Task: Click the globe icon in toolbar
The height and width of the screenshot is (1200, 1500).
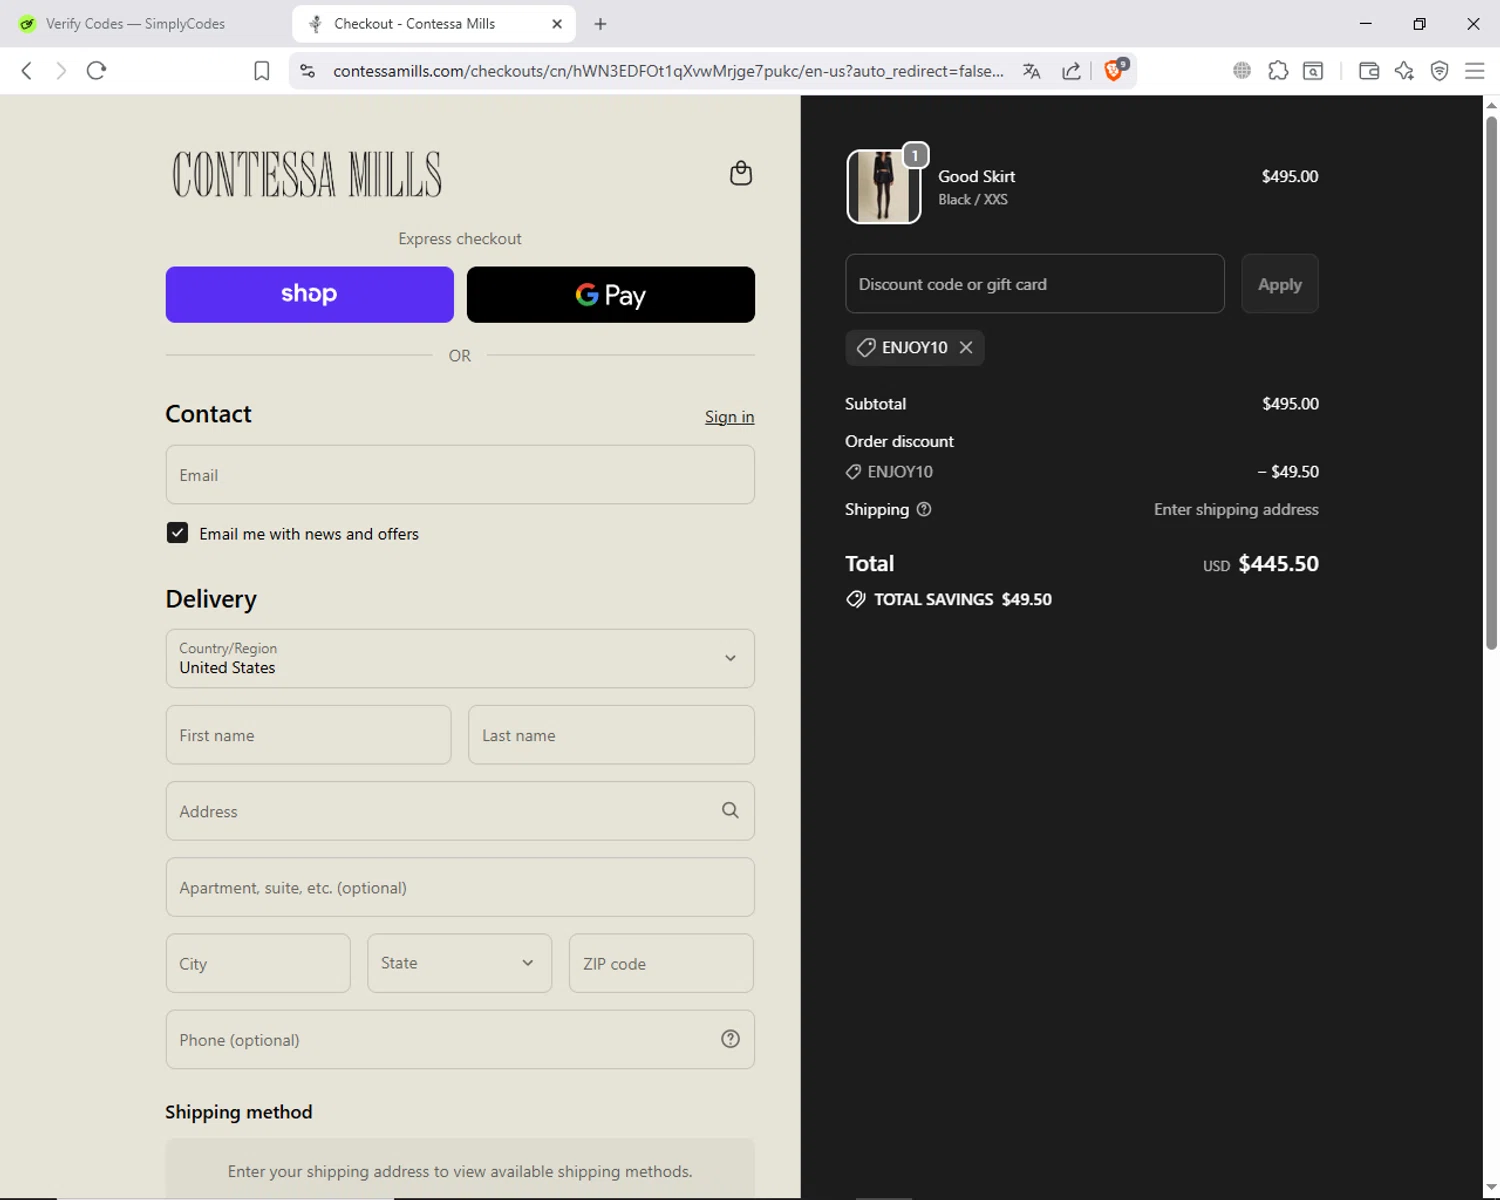Action: coord(1242,70)
